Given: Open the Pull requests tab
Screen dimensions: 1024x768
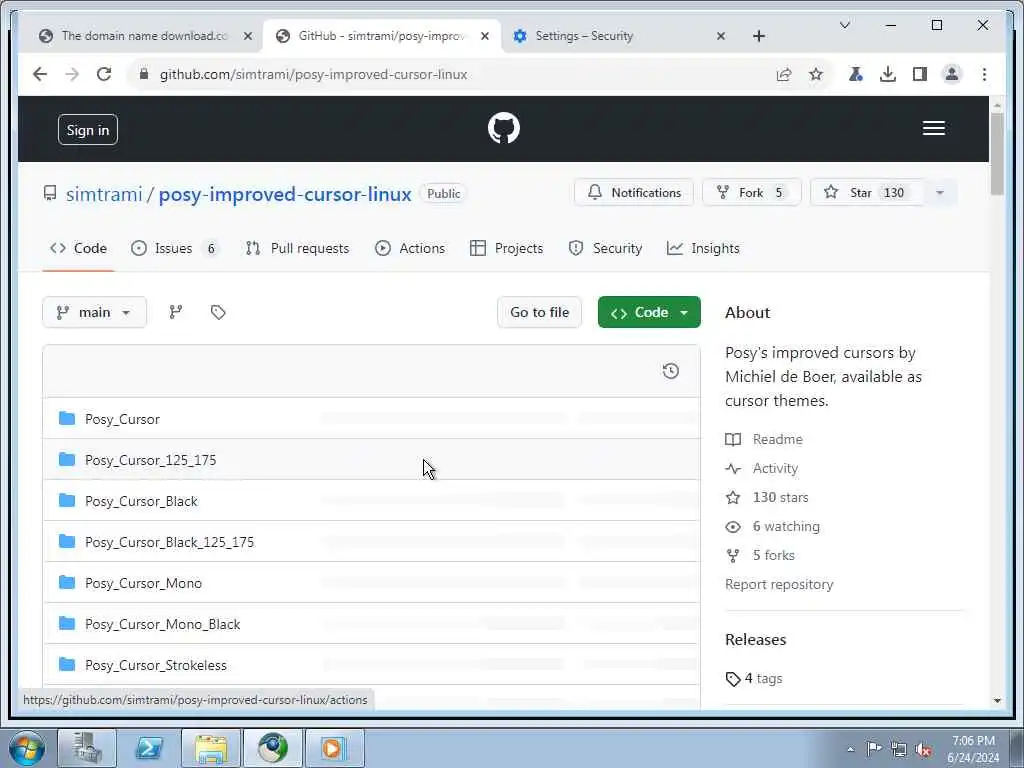Looking at the screenshot, I should point(298,248).
